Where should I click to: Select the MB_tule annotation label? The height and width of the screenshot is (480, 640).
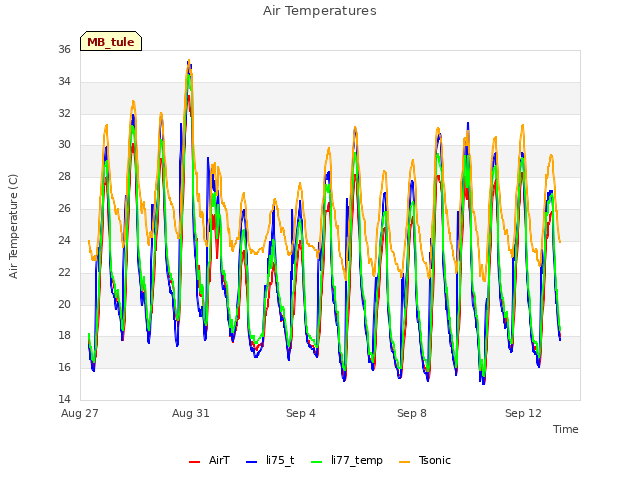click(x=111, y=42)
